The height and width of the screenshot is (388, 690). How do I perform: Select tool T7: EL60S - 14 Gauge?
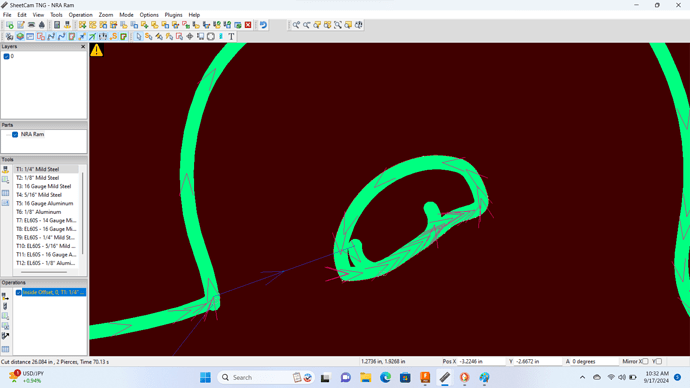pos(46,220)
